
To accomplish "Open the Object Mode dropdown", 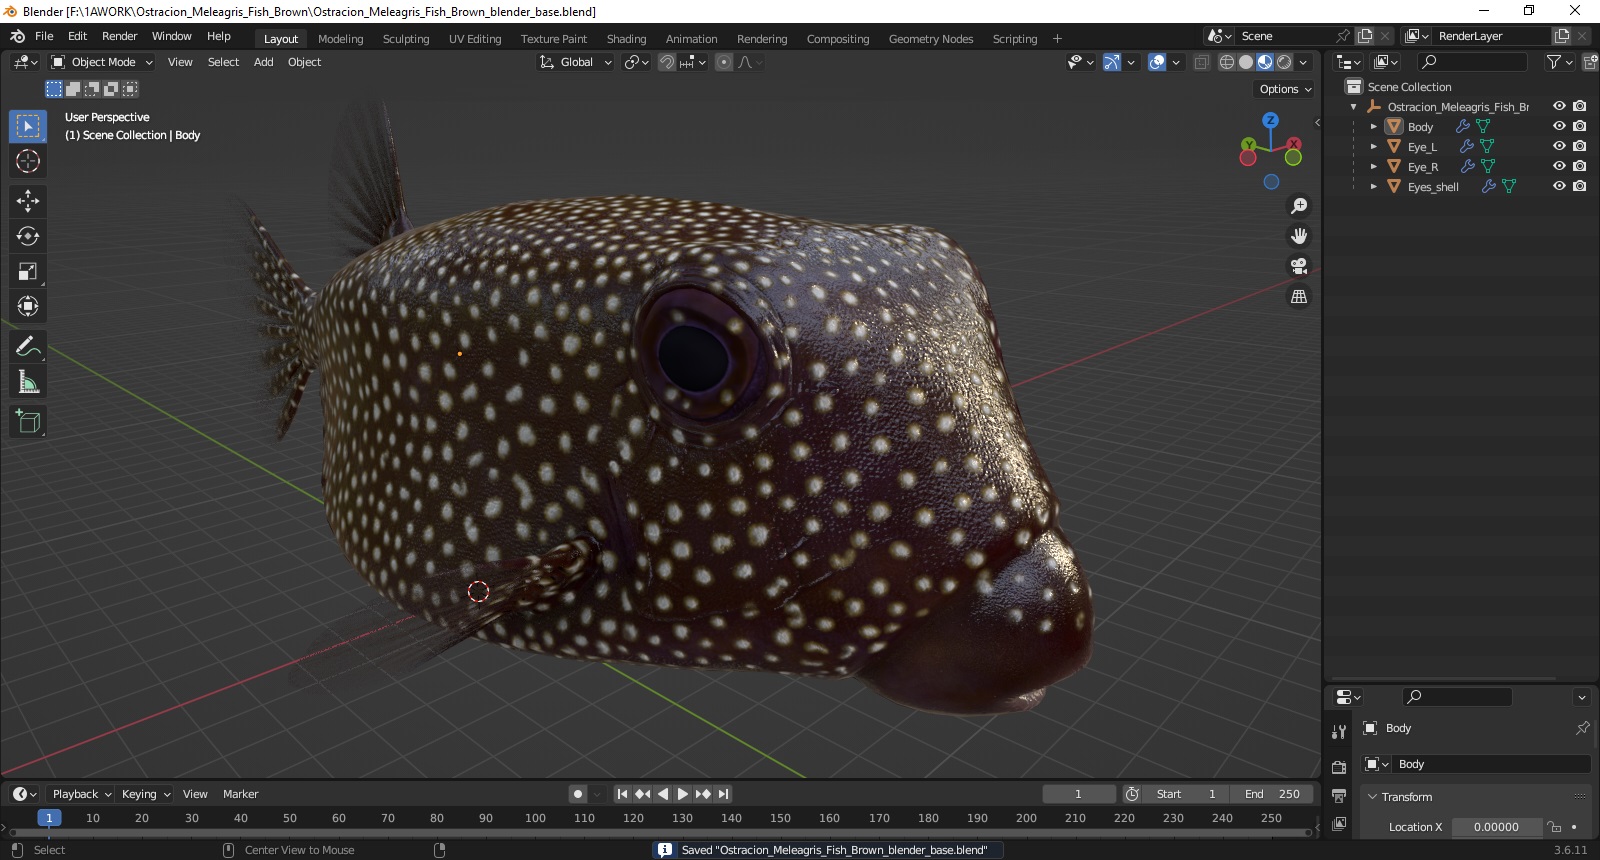I will (102, 62).
